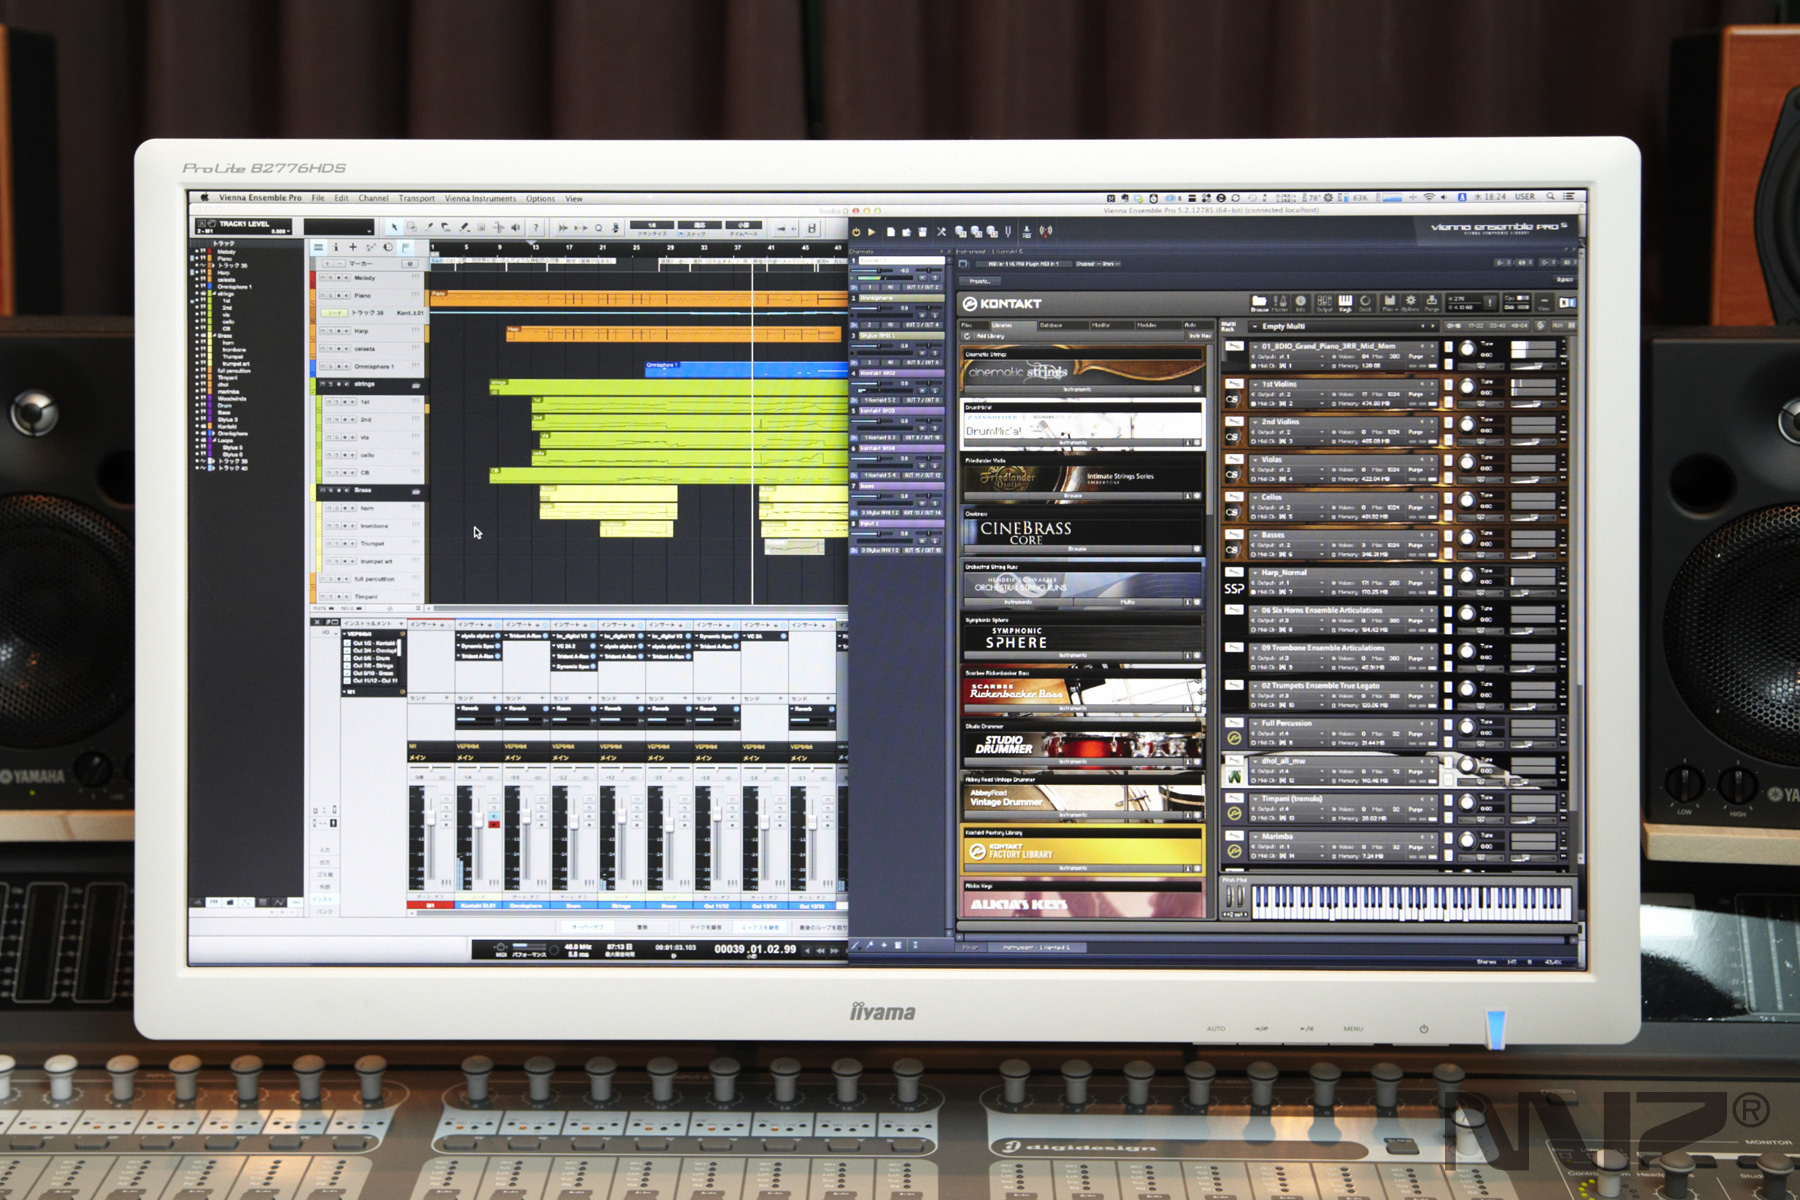This screenshot has height=1200, width=1800.
Task: Click the Apple menu icon
Action: coord(205,197)
